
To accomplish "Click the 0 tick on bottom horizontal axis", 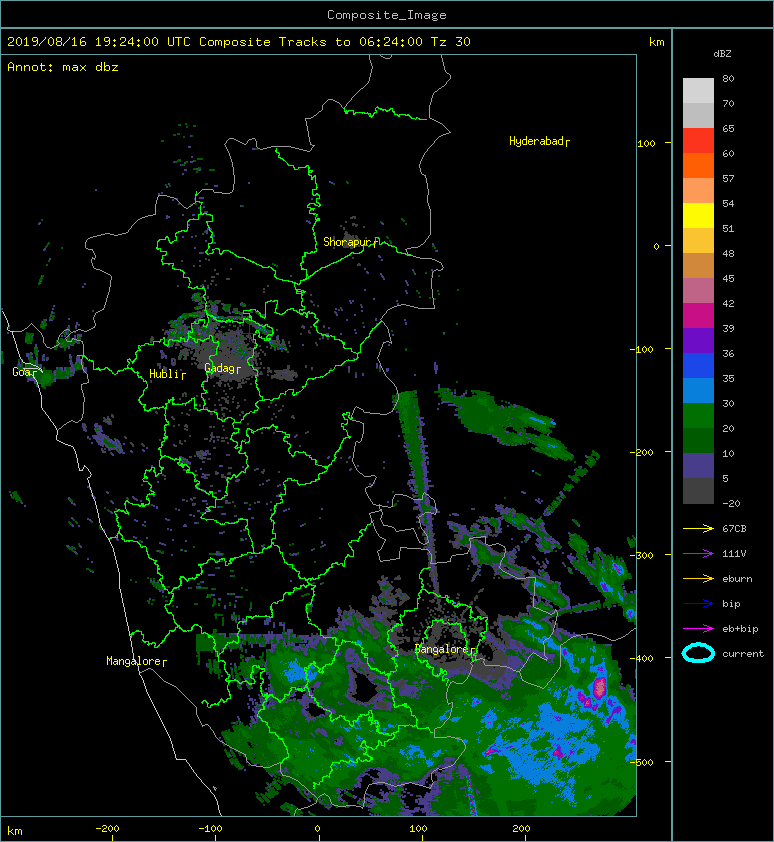I will (x=317, y=829).
